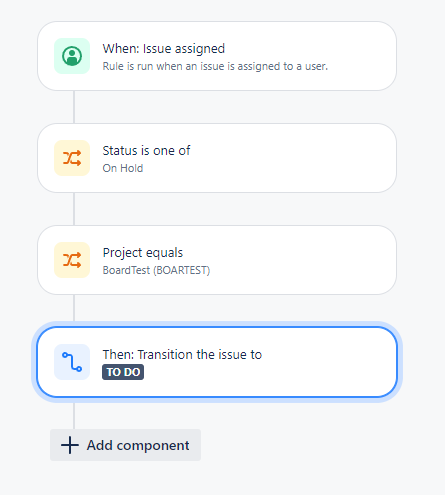Click the trigger description about issue assigned
445x495 pixels.
pyautogui.click(x=215, y=66)
